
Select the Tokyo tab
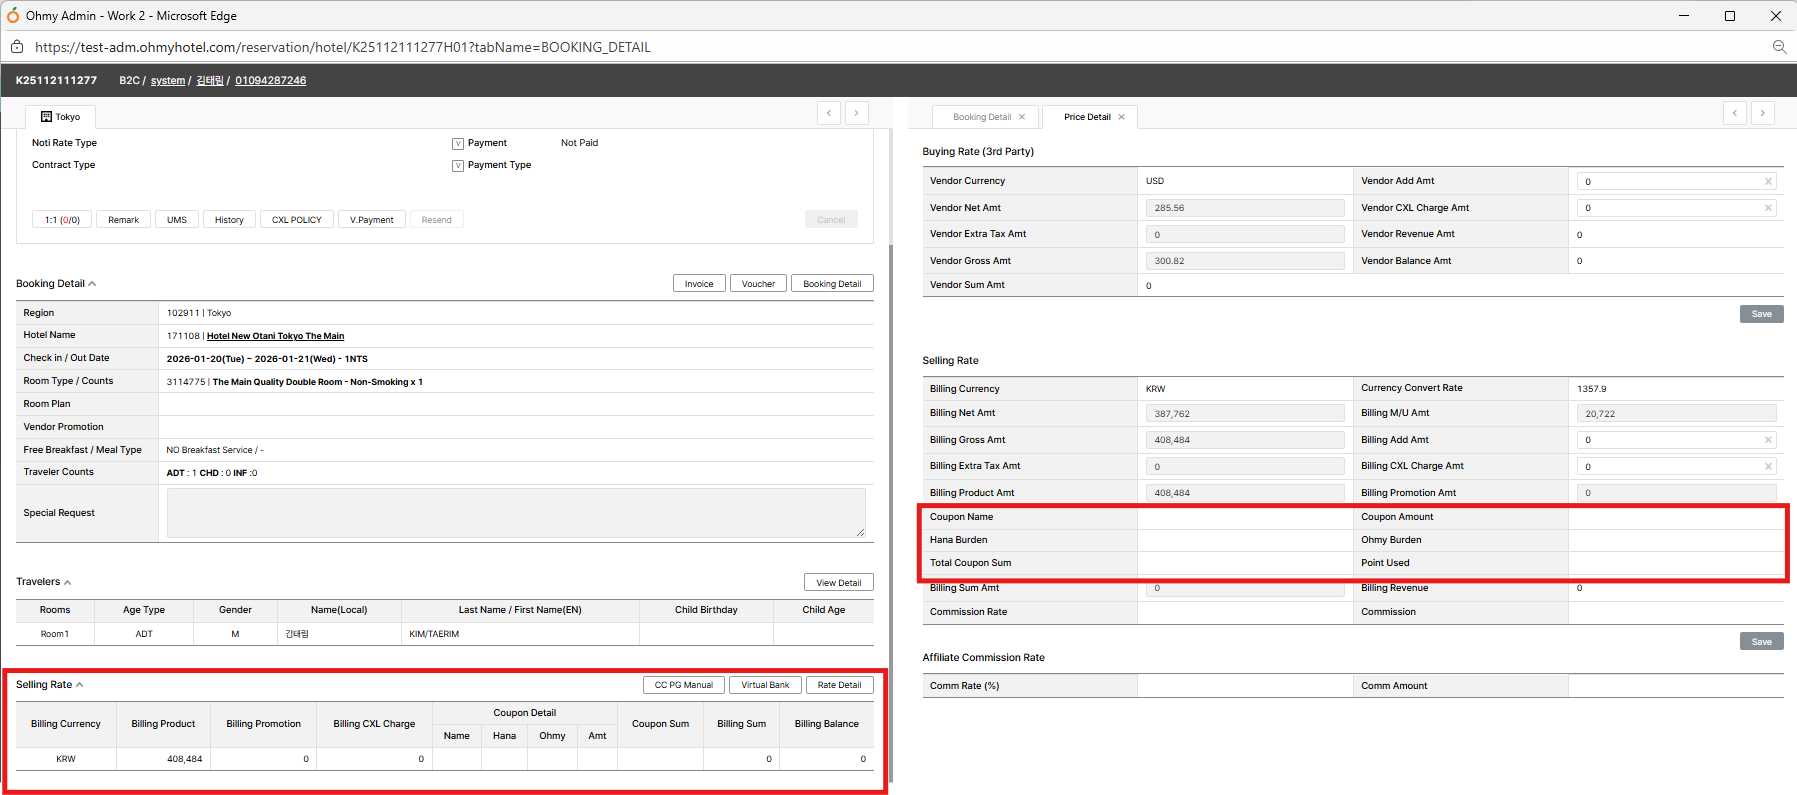[60, 117]
